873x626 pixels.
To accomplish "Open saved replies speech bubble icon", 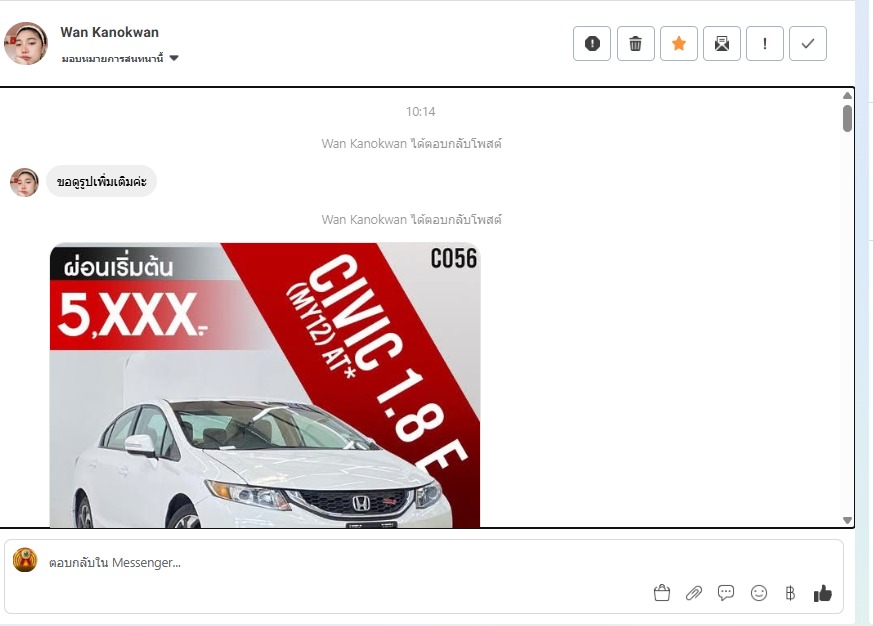I will (x=726, y=593).
